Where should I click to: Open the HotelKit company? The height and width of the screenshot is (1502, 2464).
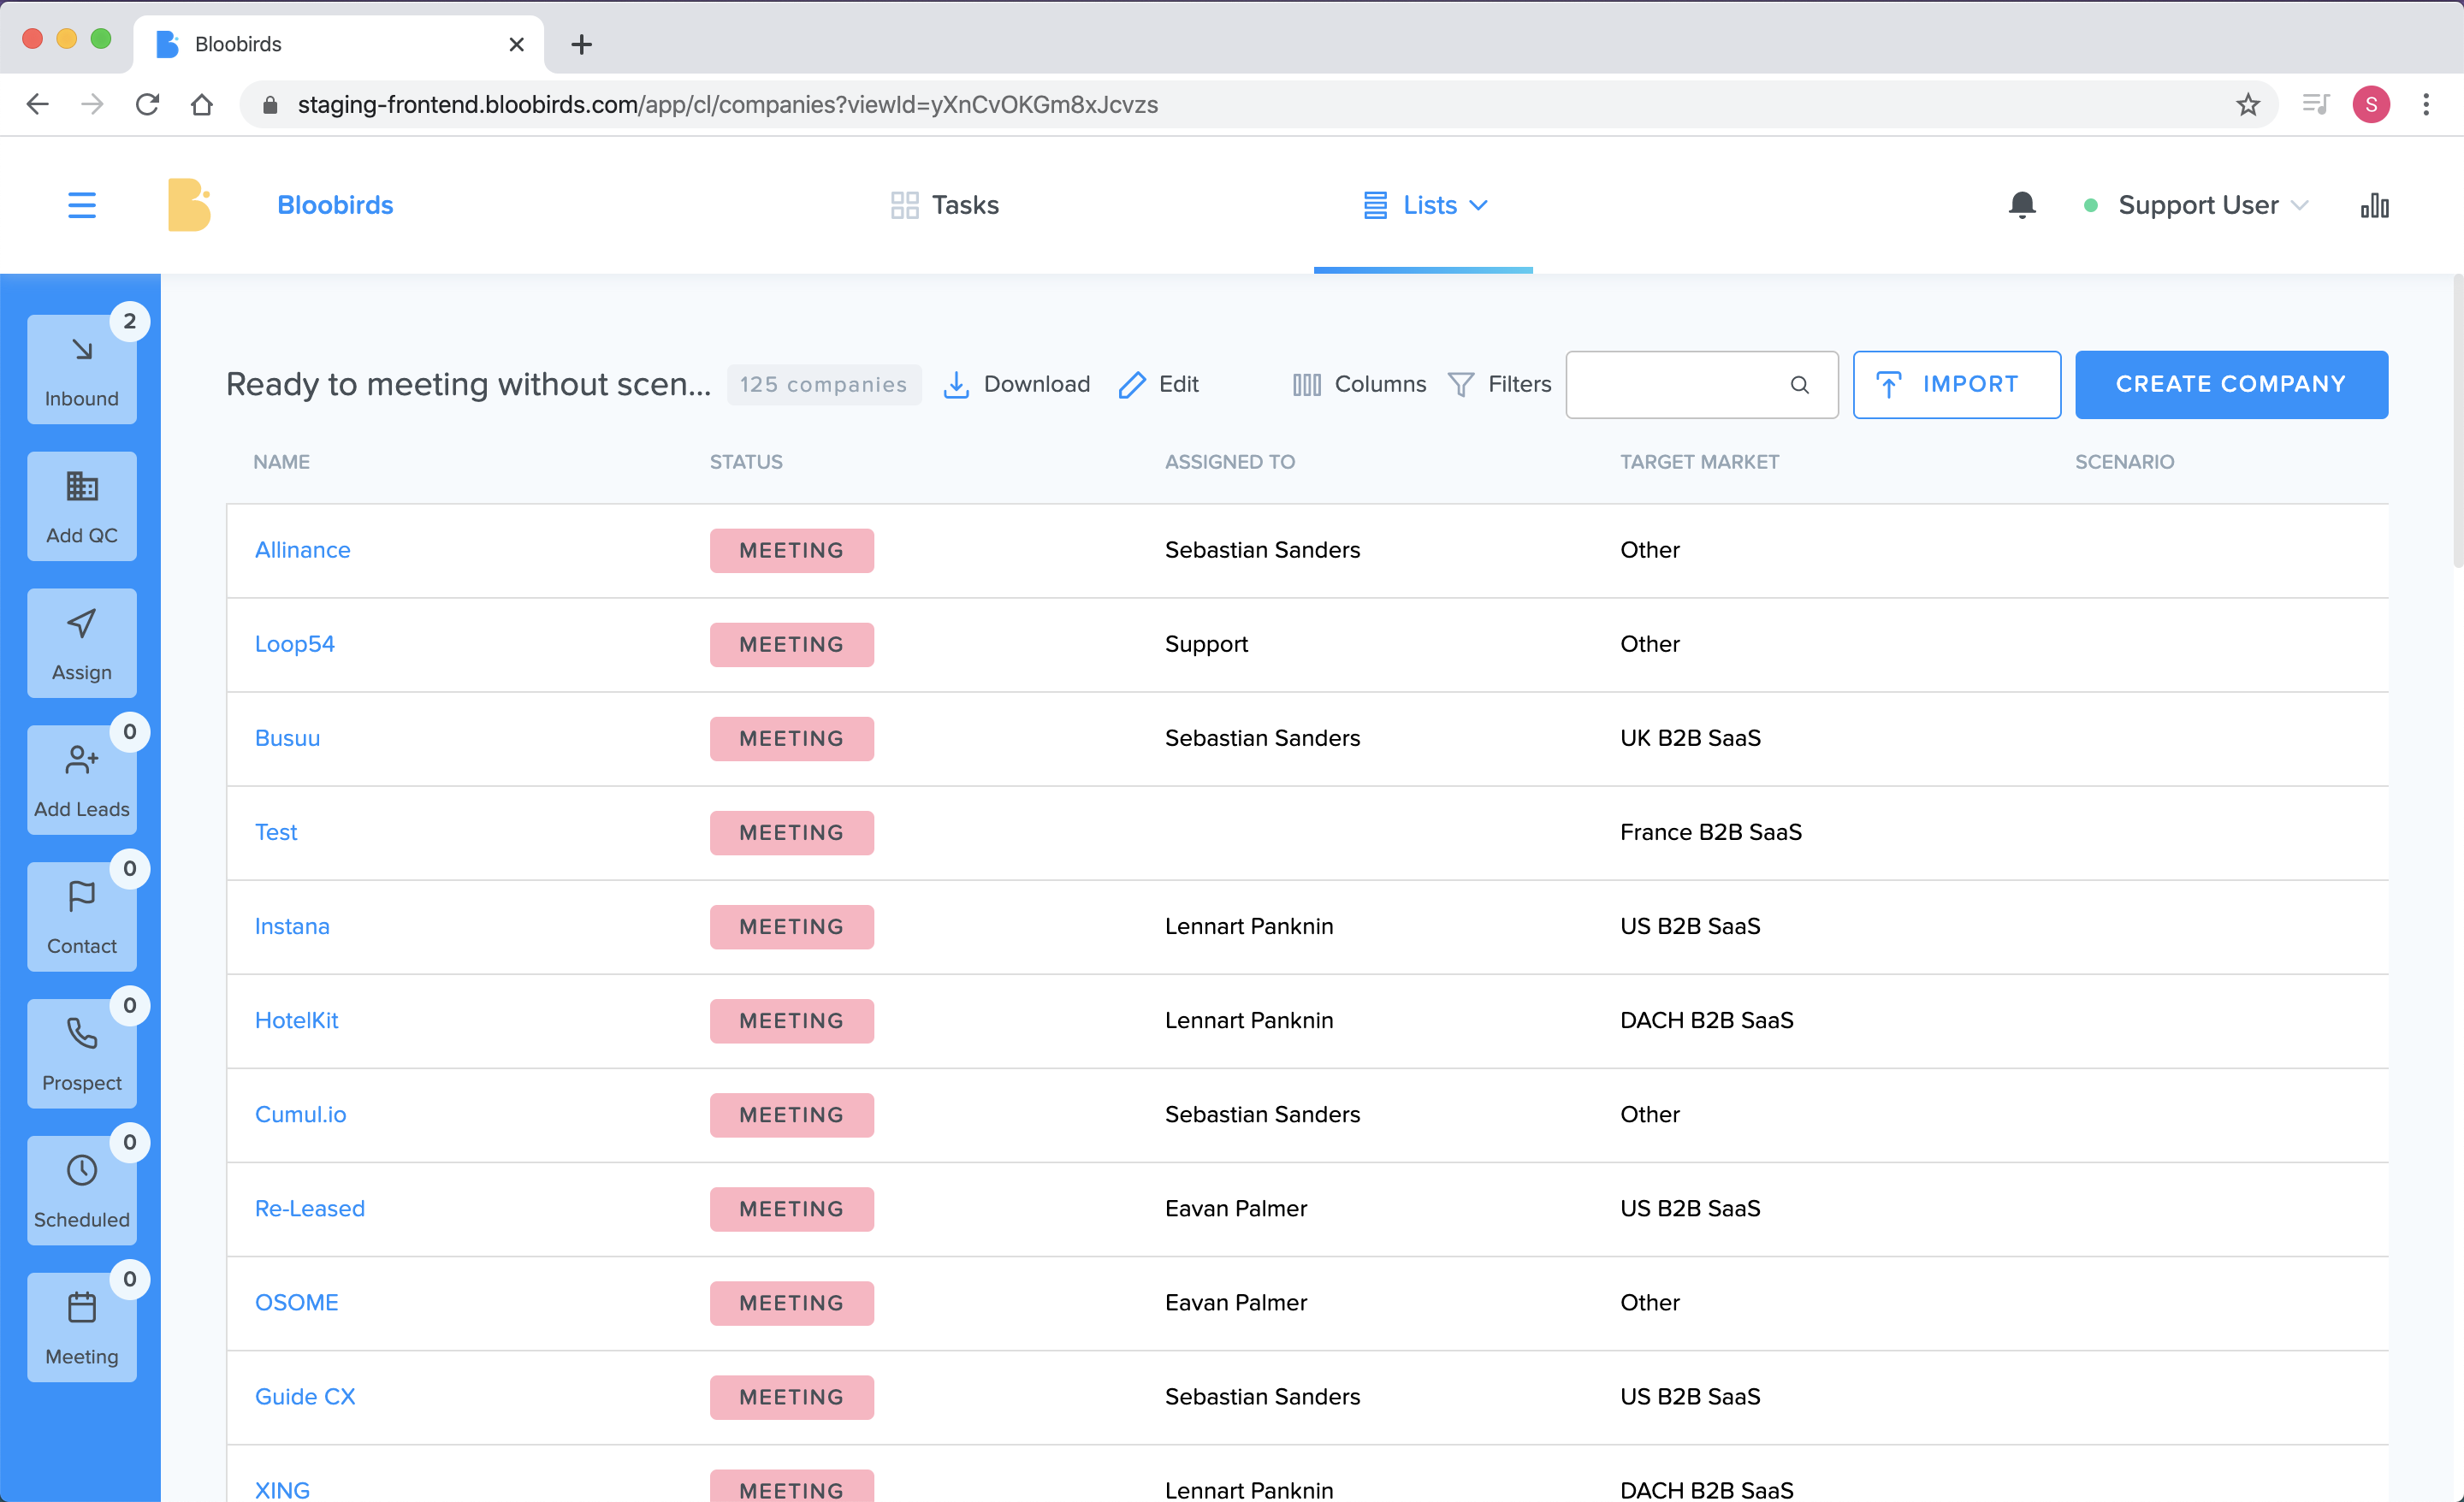click(296, 1020)
